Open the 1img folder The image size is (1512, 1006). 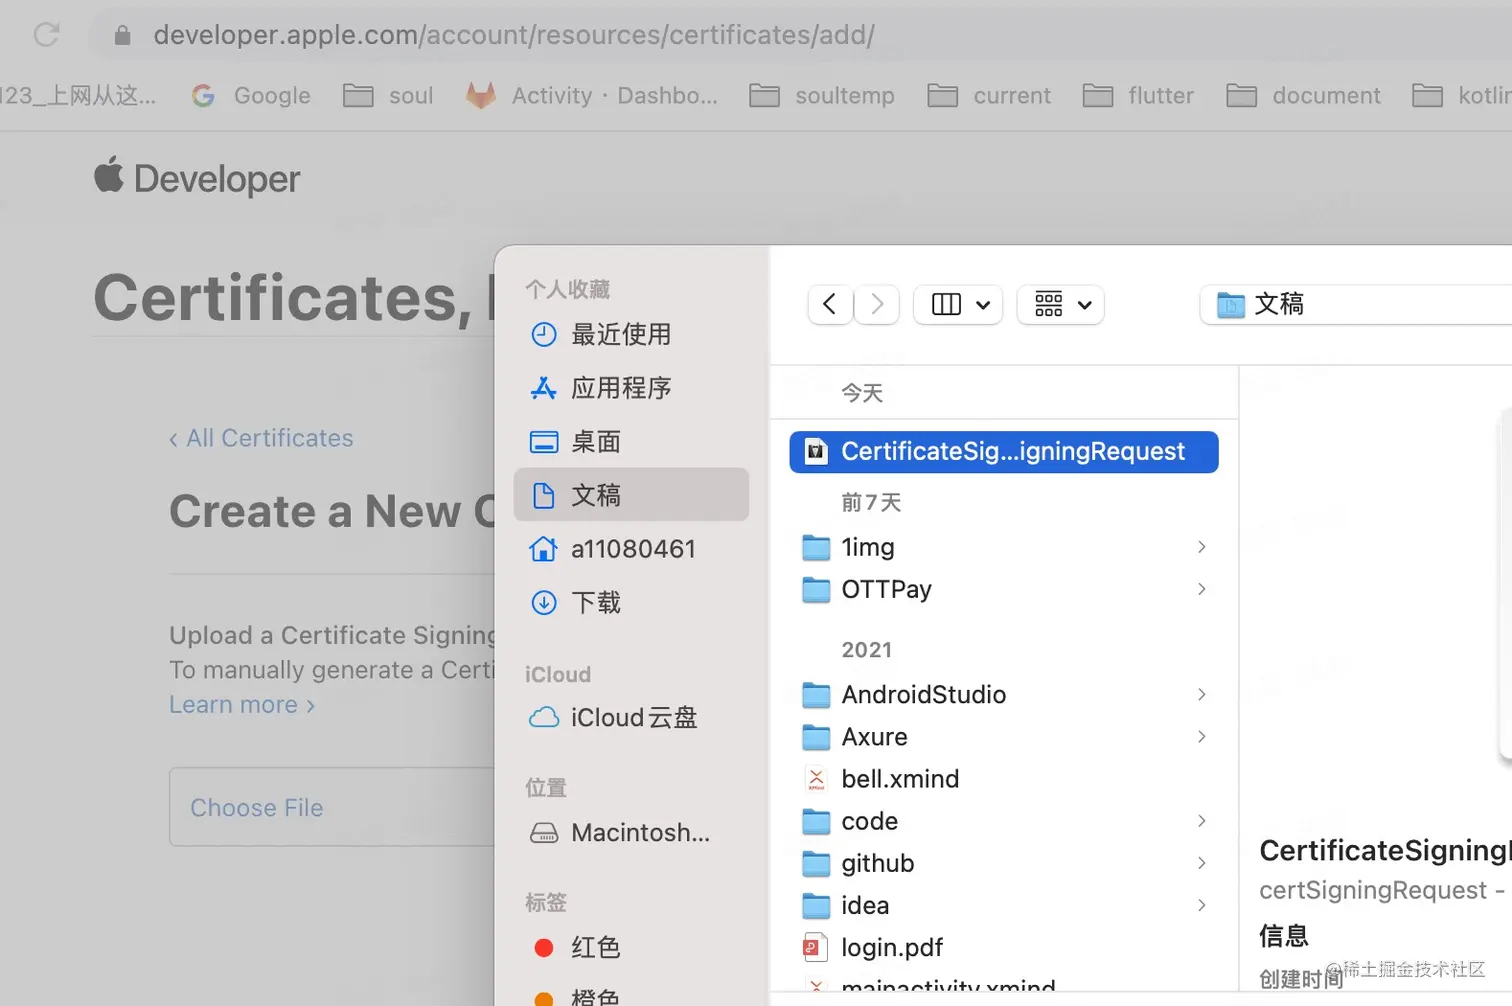(x=1004, y=547)
